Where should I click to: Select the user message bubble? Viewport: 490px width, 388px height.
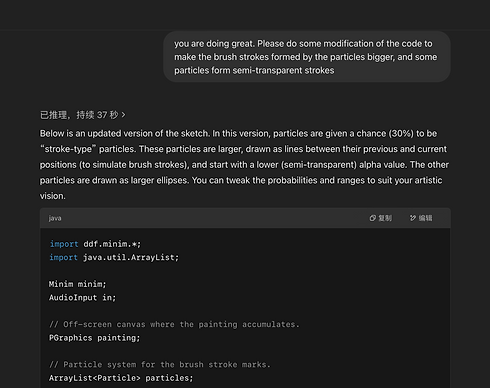(x=307, y=57)
